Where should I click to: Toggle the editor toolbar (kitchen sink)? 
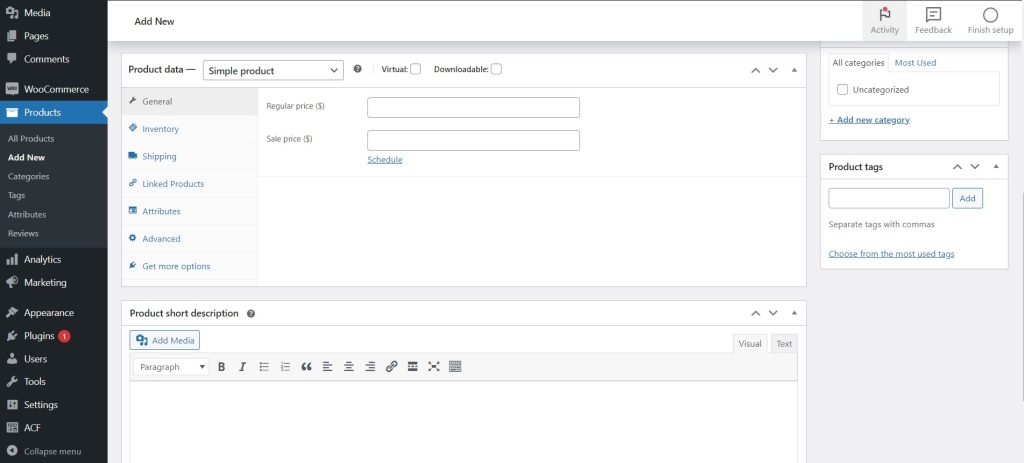point(455,367)
